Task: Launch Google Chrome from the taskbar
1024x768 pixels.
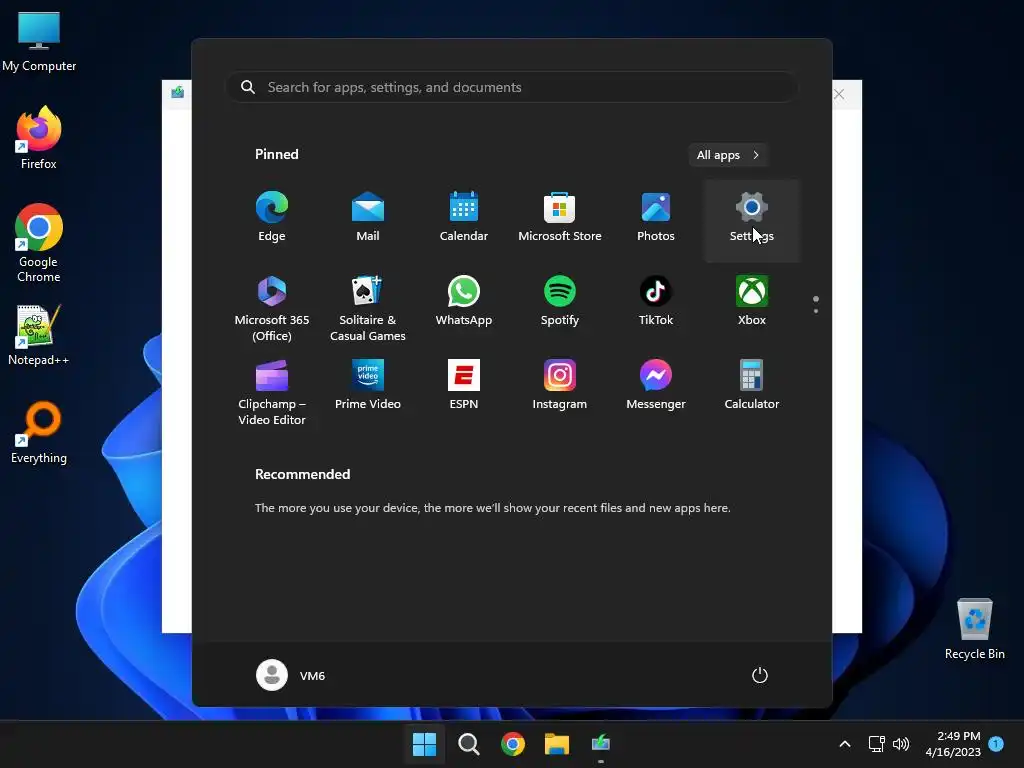Action: pos(513,744)
